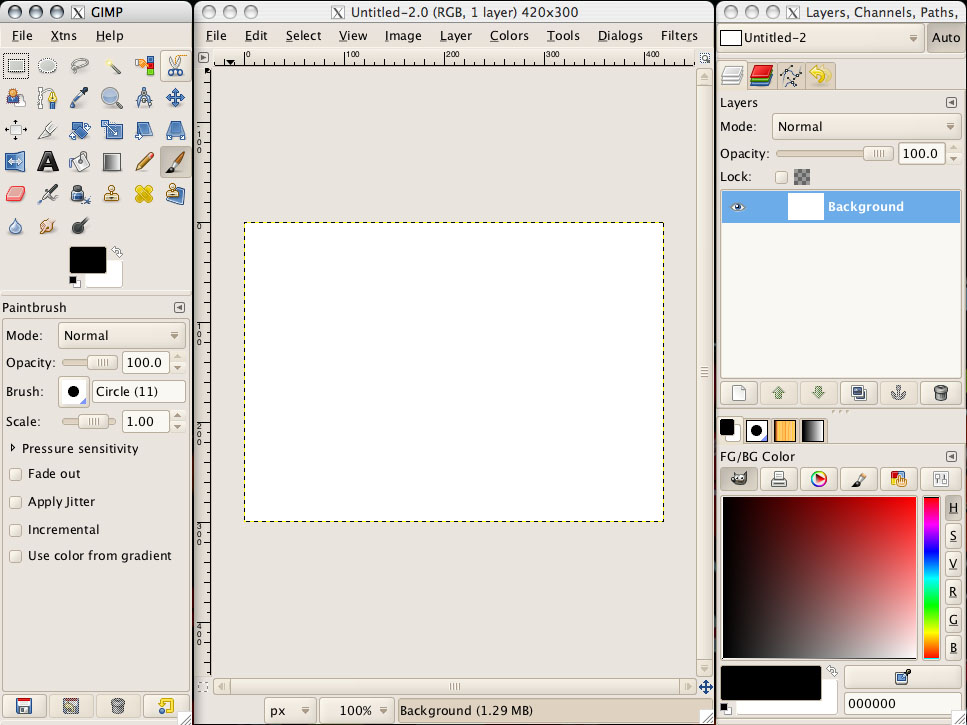967x725 pixels.
Task: Toggle the H hue radio button
Action: coord(953,508)
